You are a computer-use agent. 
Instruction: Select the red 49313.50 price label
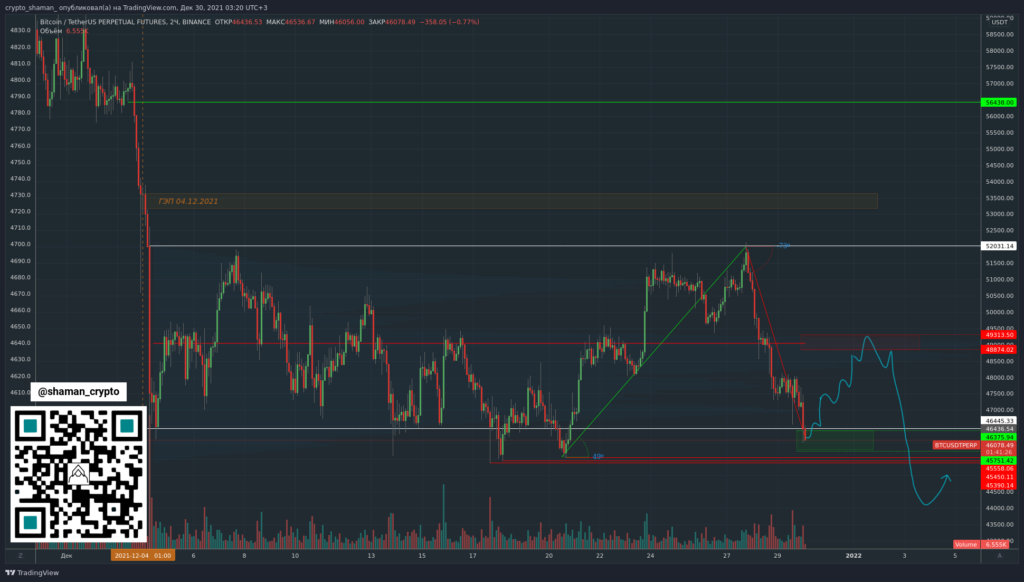coord(998,335)
